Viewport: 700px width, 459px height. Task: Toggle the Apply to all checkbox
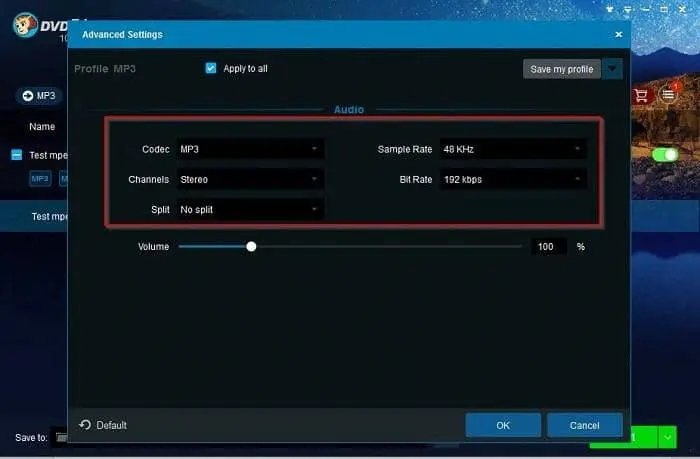point(211,69)
